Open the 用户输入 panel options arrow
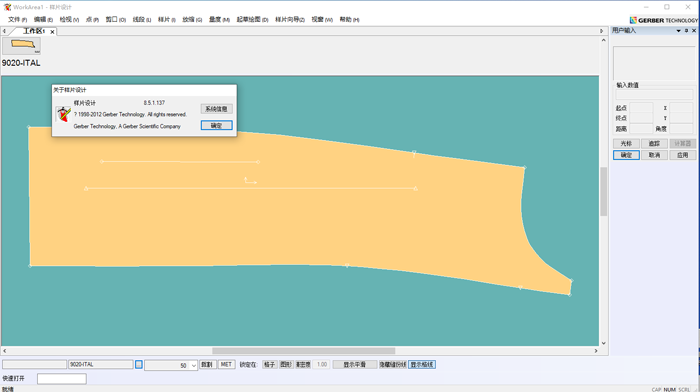700x392 pixels. pos(679,31)
